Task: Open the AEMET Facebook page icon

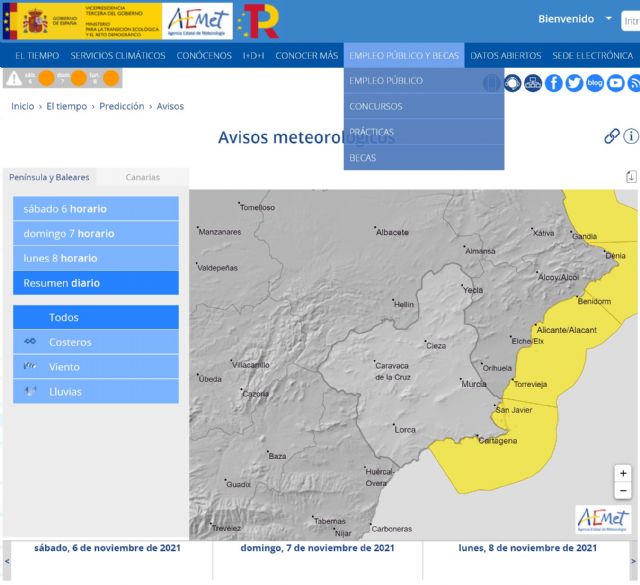Action: click(x=553, y=83)
